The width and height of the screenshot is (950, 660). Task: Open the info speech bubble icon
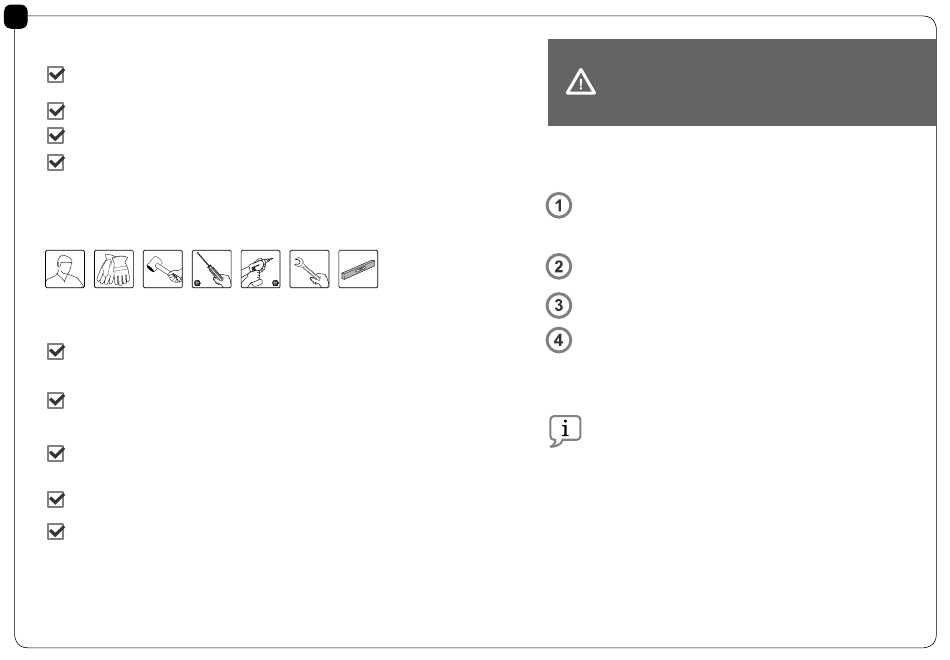pos(565,431)
